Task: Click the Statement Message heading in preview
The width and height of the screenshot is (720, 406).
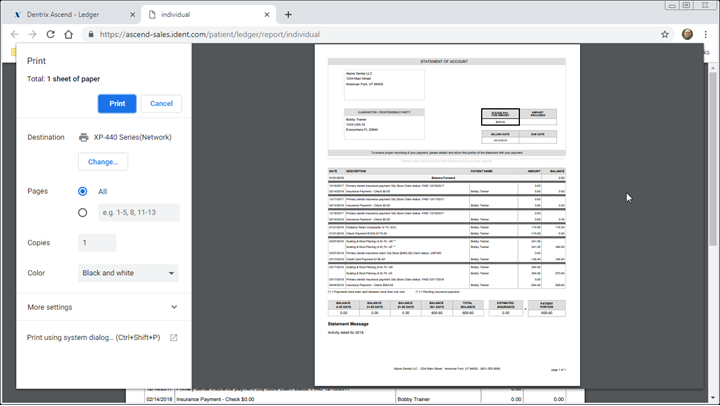Action: click(x=348, y=324)
